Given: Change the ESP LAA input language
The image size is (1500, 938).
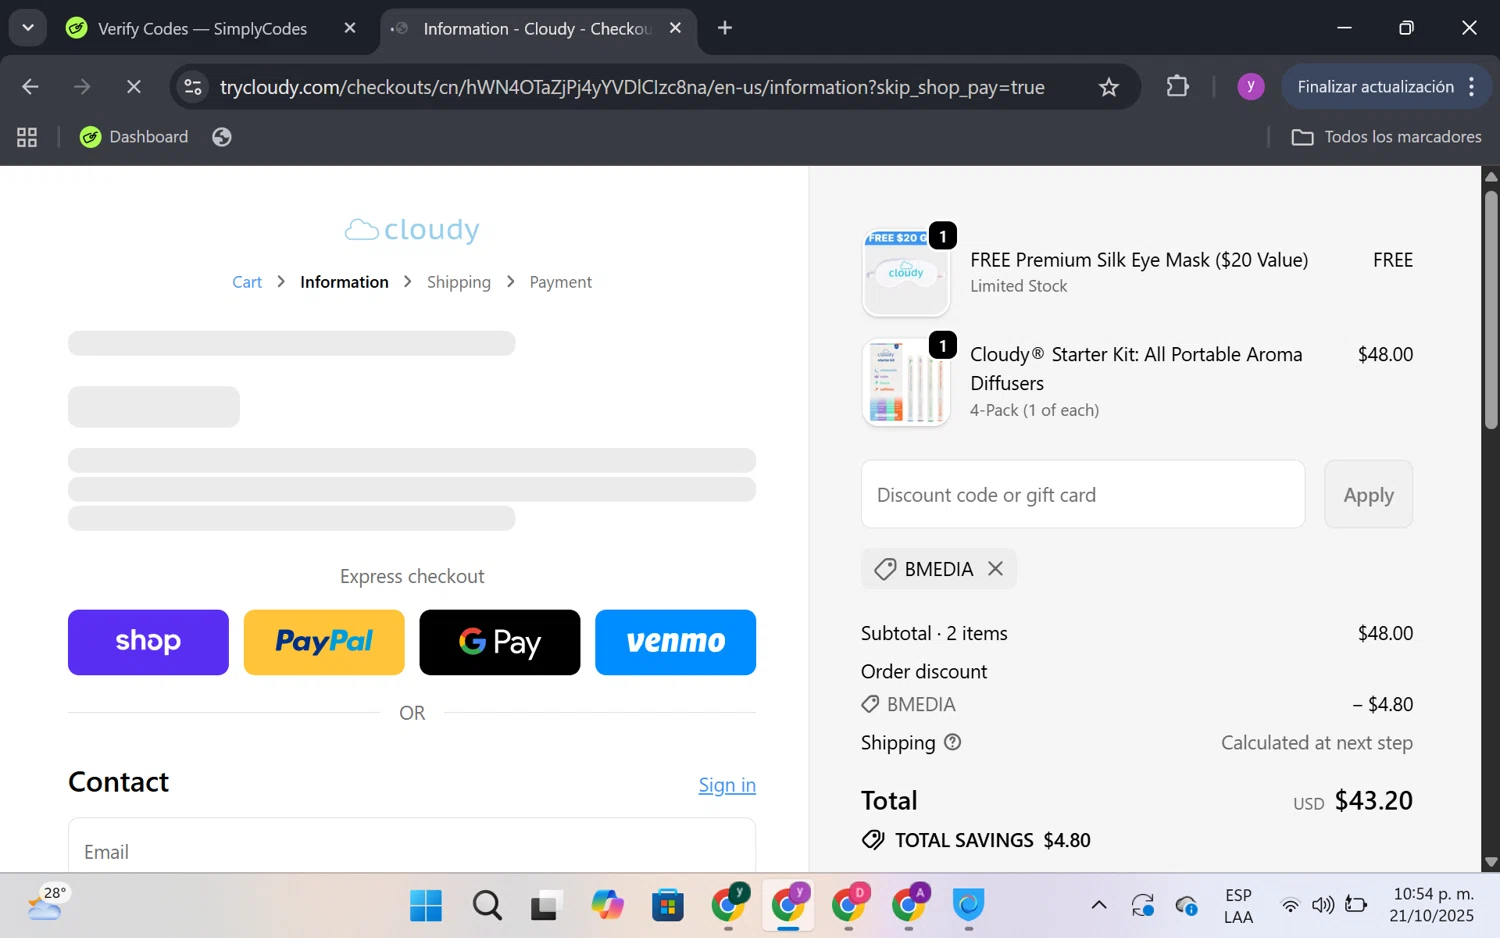Looking at the screenshot, I should click(x=1238, y=905).
